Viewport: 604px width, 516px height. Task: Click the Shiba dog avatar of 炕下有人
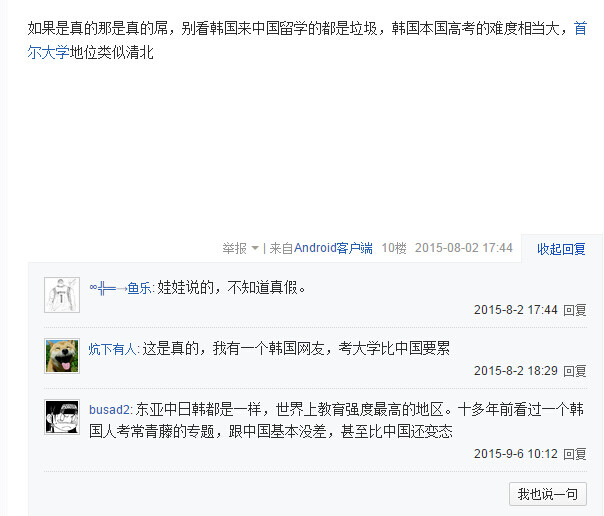62,356
